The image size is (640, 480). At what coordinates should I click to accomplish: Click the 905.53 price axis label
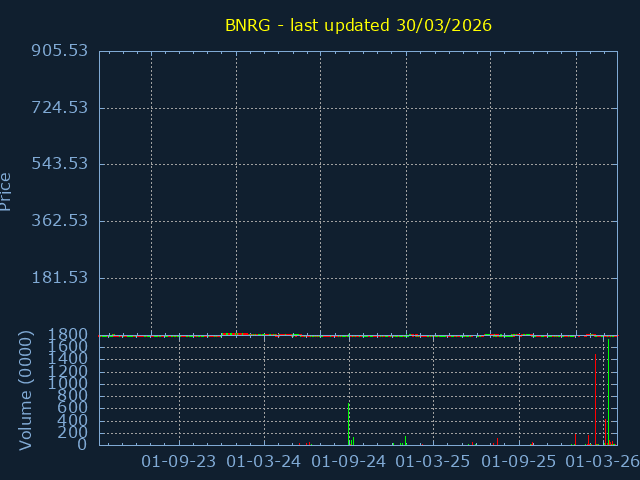click(x=60, y=51)
